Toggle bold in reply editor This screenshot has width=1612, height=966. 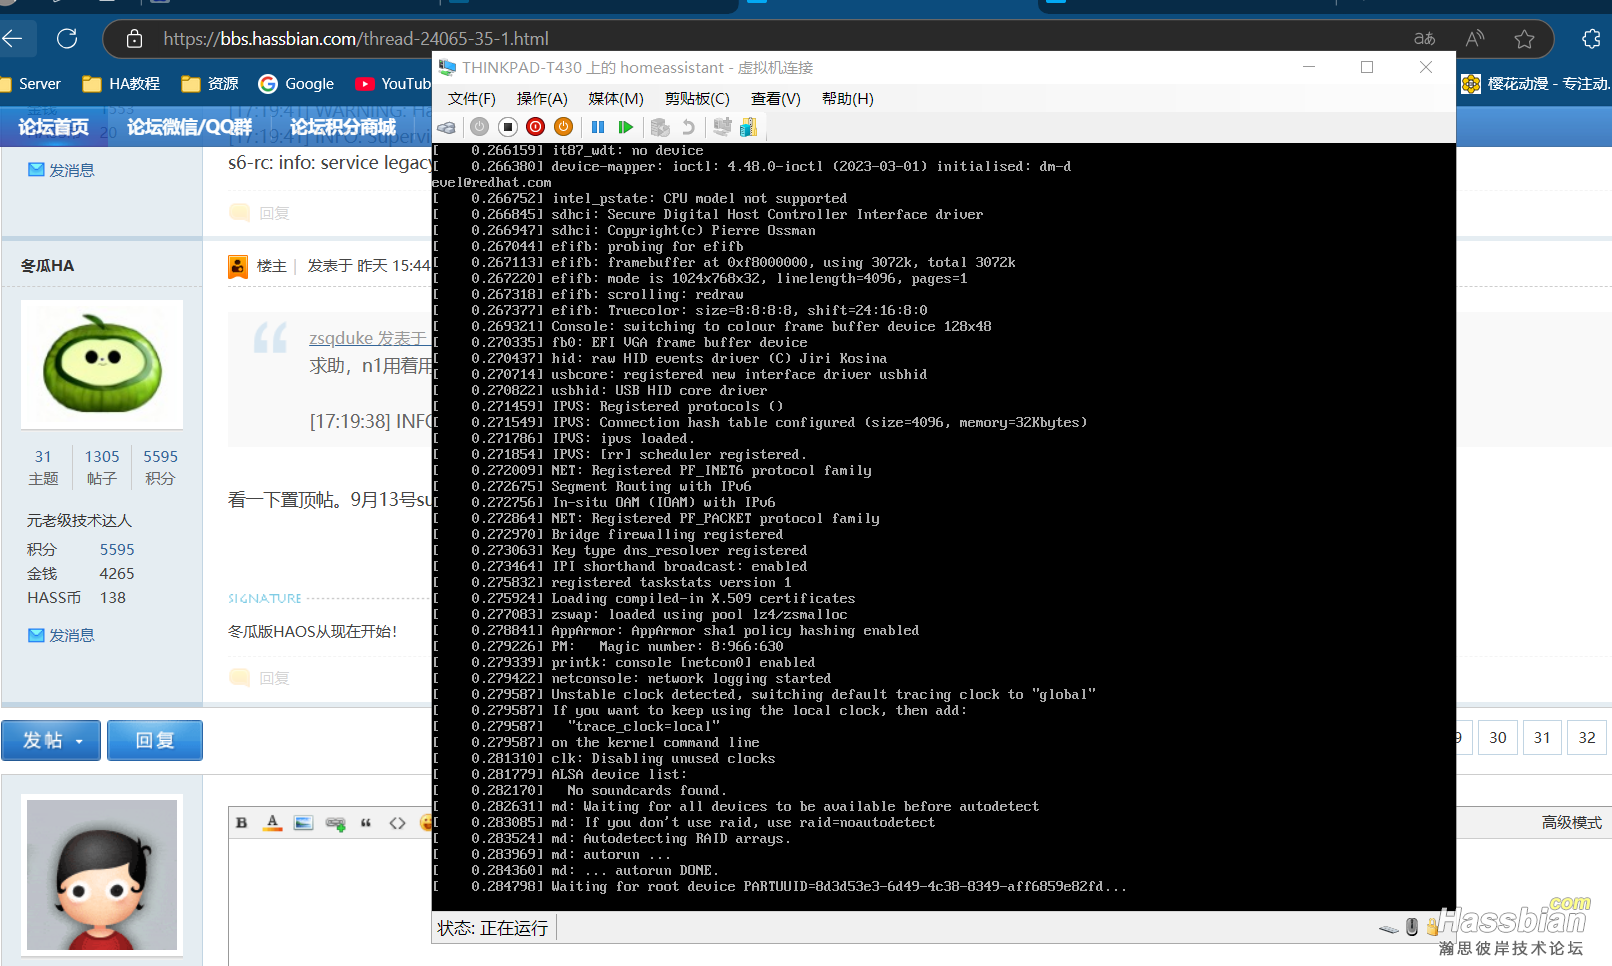[241, 823]
